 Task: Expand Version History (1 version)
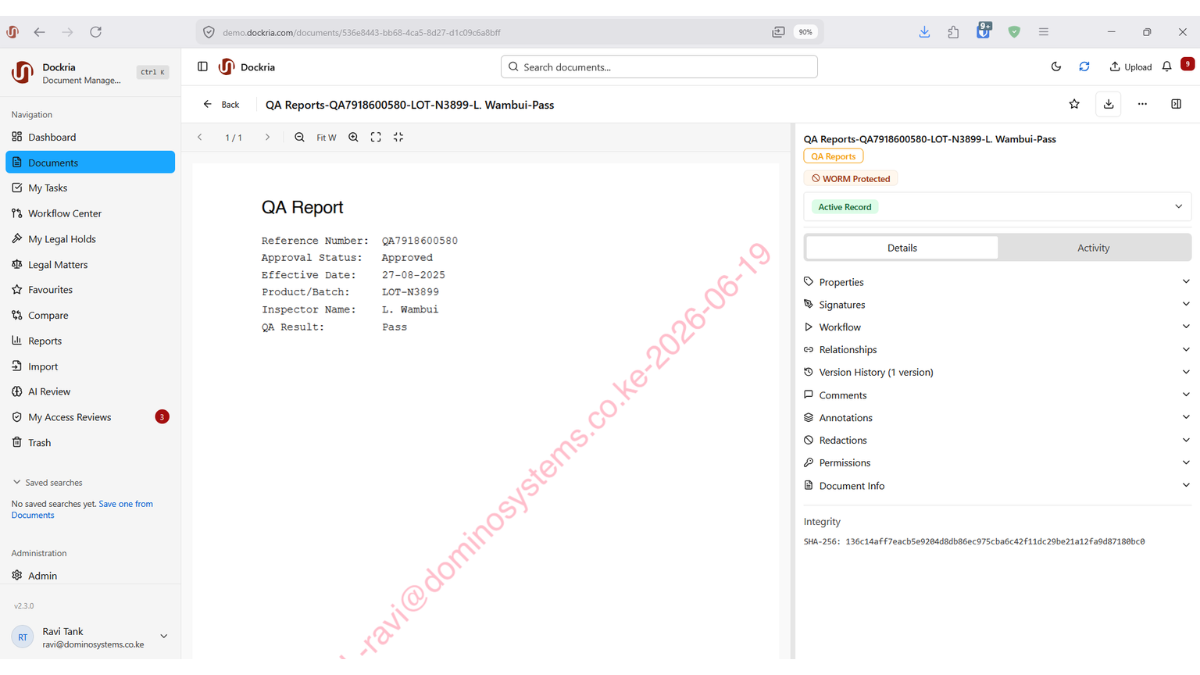(997, 372)
